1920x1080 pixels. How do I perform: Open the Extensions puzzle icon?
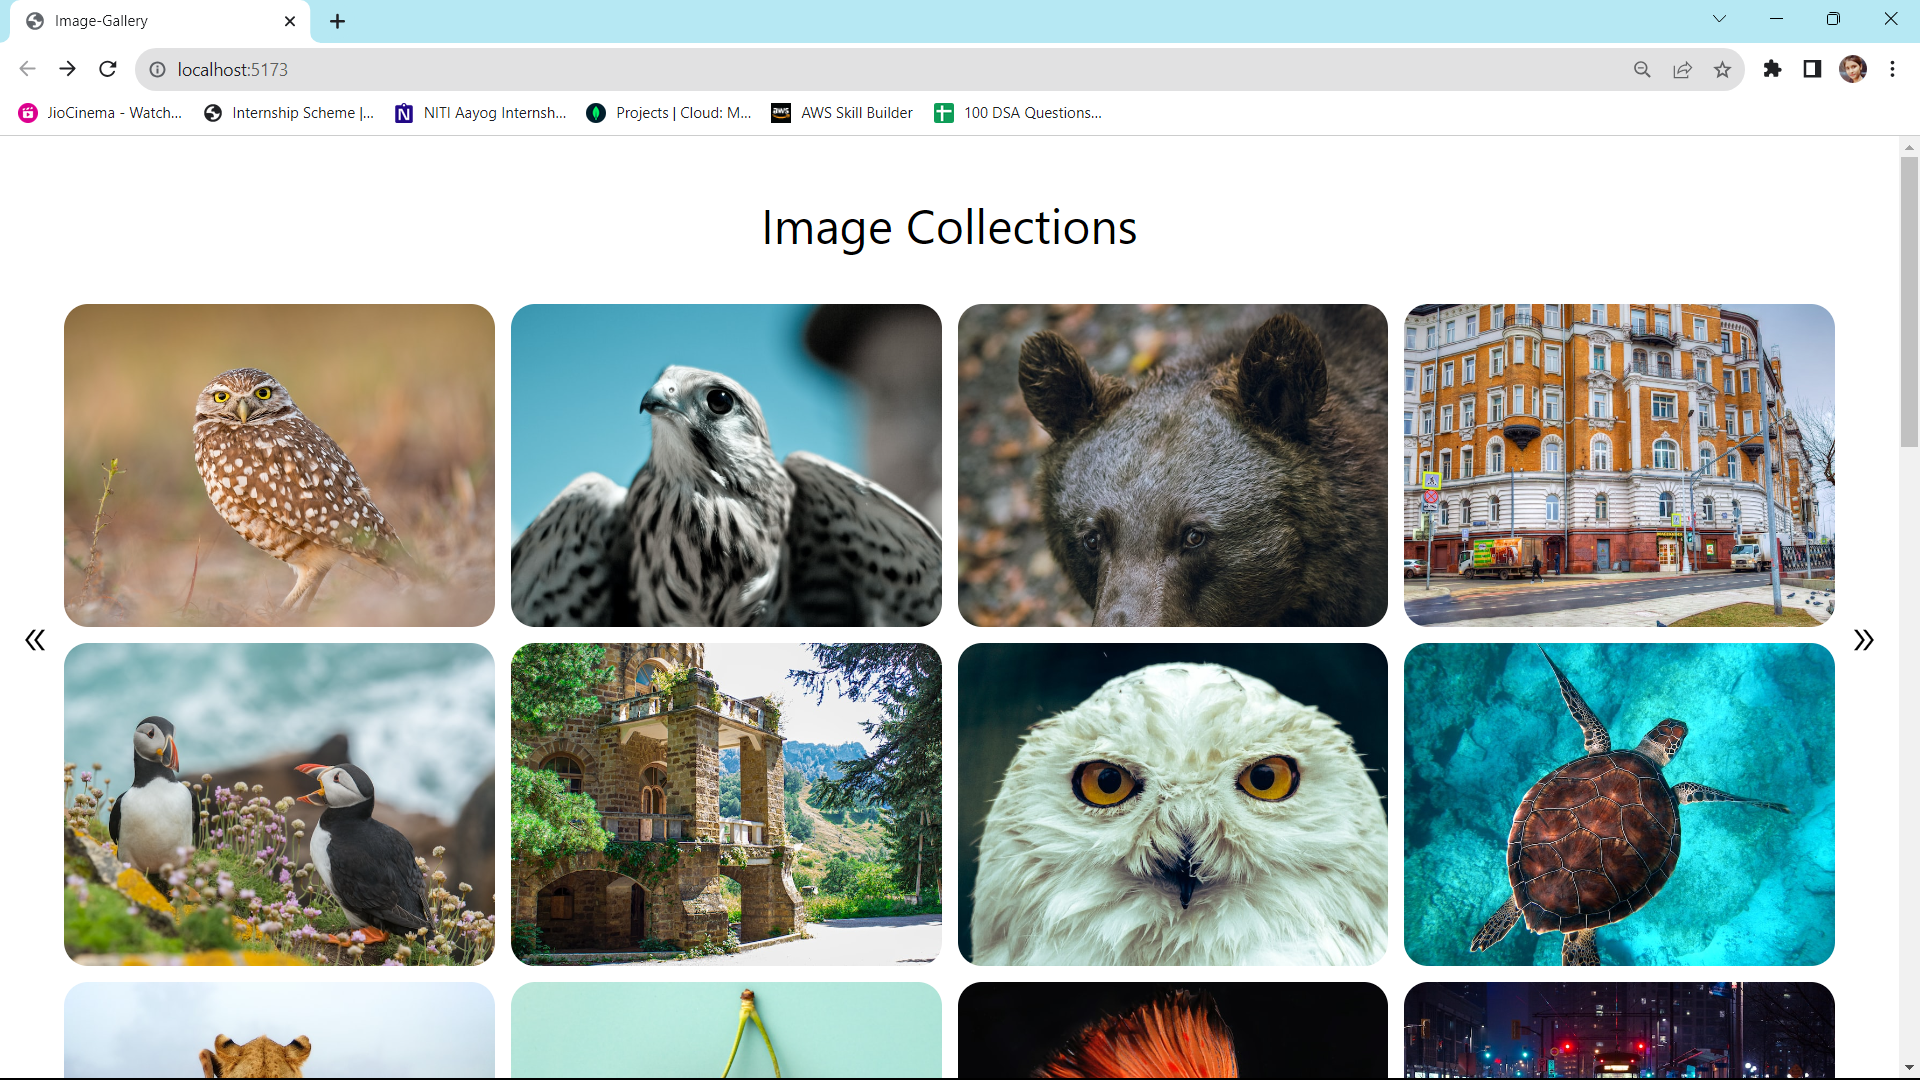[x=1772, y=69]
